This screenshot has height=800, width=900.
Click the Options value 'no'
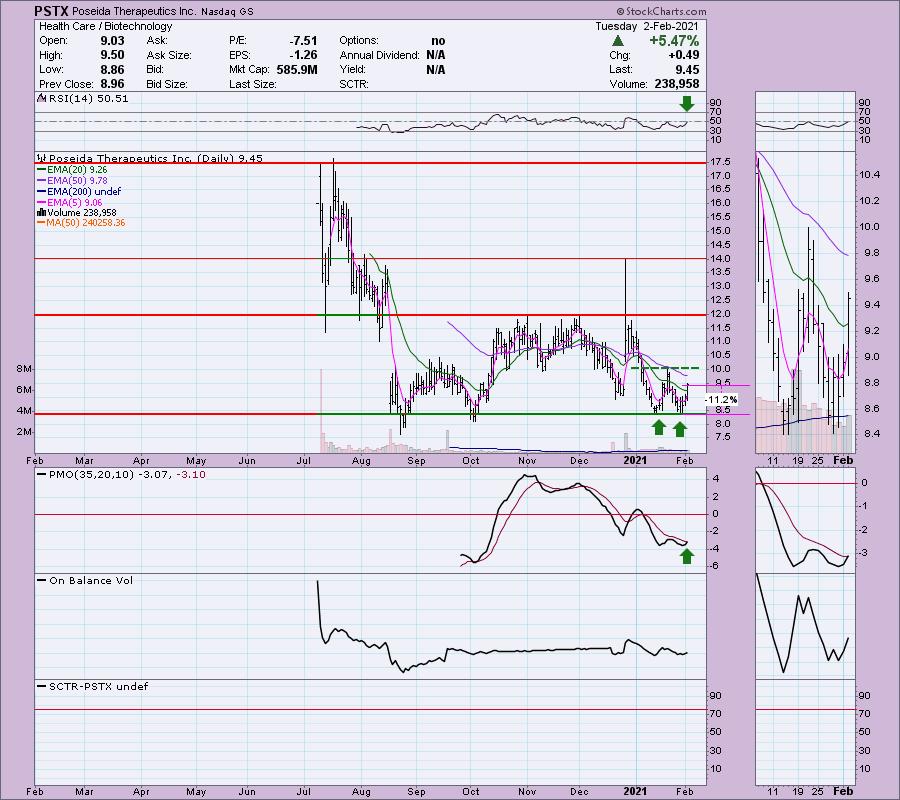(x=438, y=41)
